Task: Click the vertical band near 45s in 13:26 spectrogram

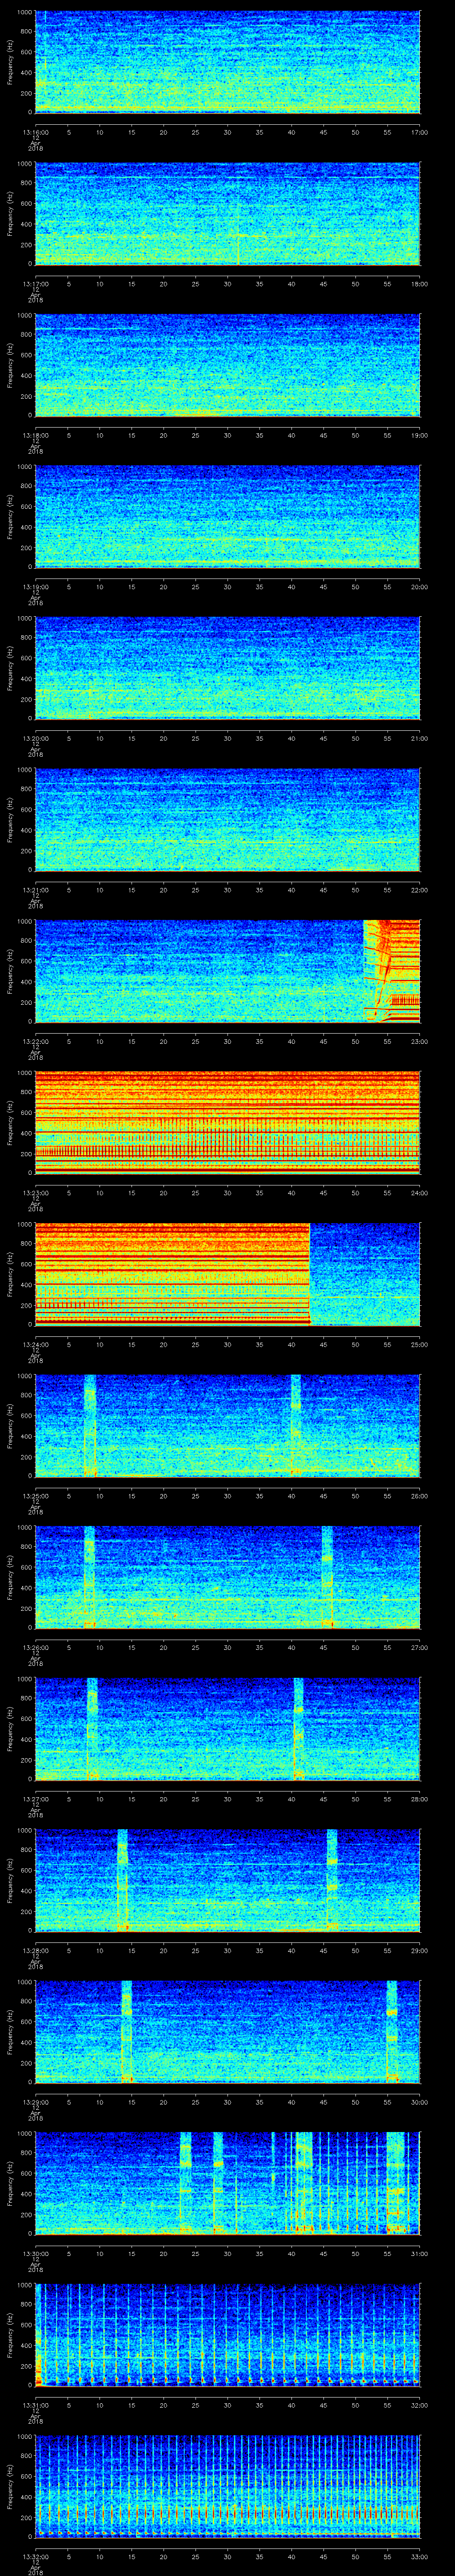Action: pyautogui.click(x=327, y=1576)
